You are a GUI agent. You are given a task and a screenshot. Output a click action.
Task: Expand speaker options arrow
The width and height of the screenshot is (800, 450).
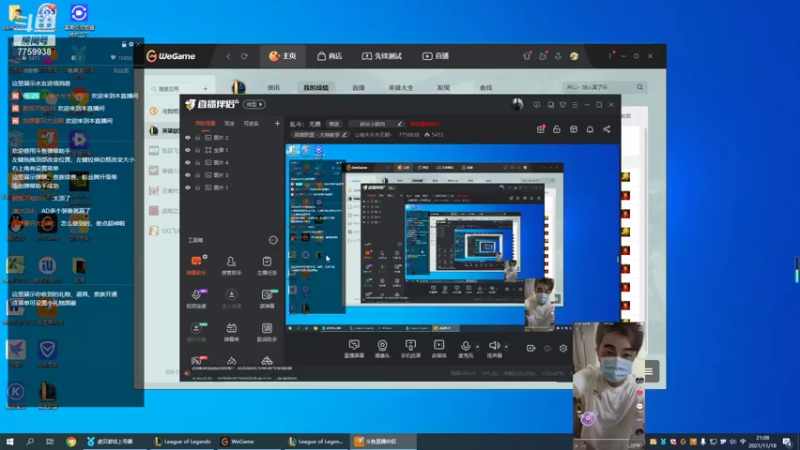[506, 347]
